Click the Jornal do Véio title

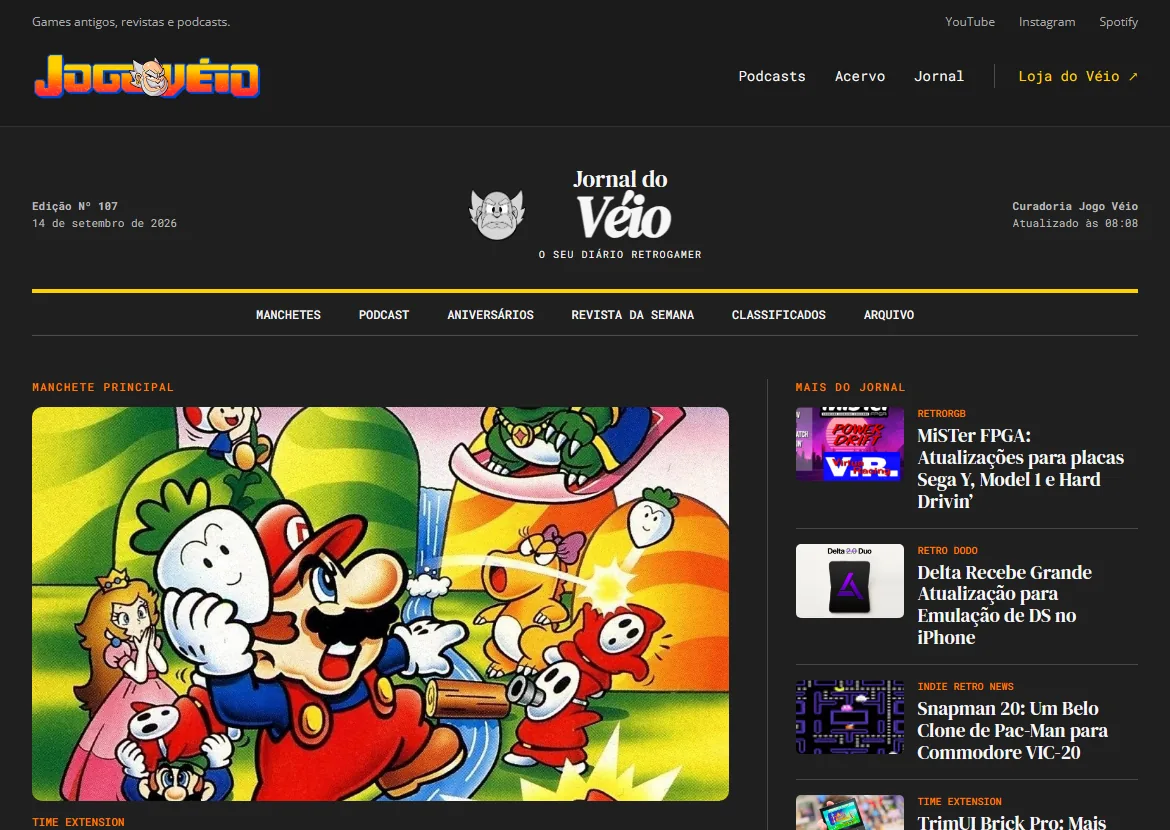(x=622, y=204)
